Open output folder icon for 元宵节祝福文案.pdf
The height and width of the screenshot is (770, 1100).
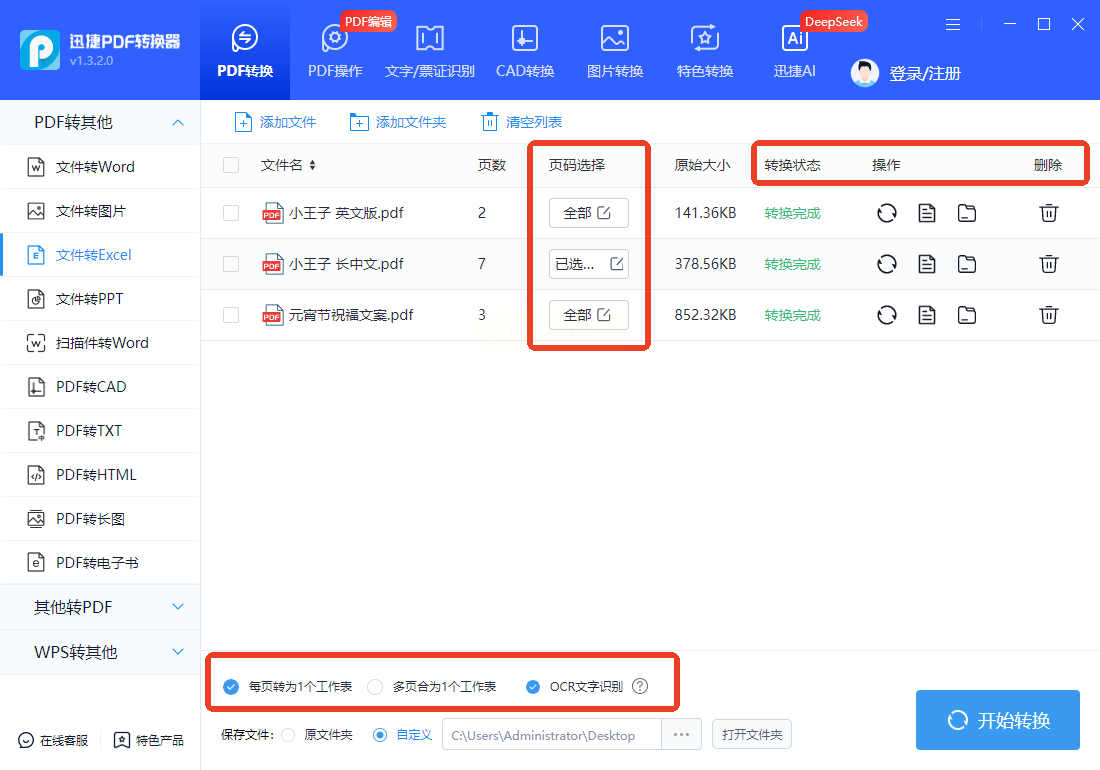coord(966,315)
